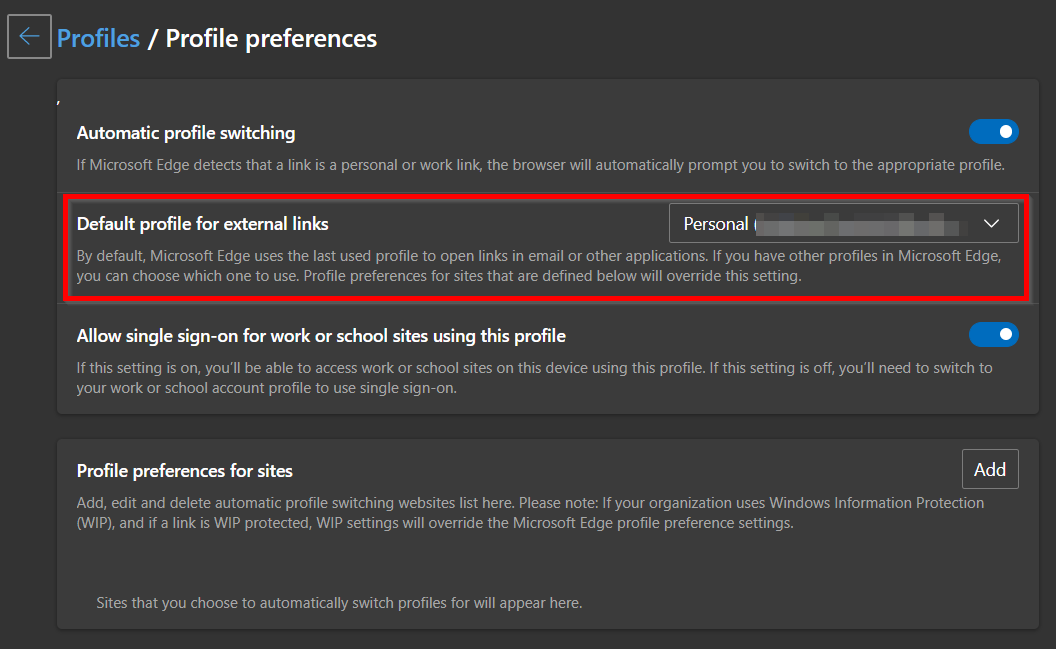This screenshot has width=1056, height=649.
Task: Open the Profiles breadcrumb link
Action: [98, 38]
